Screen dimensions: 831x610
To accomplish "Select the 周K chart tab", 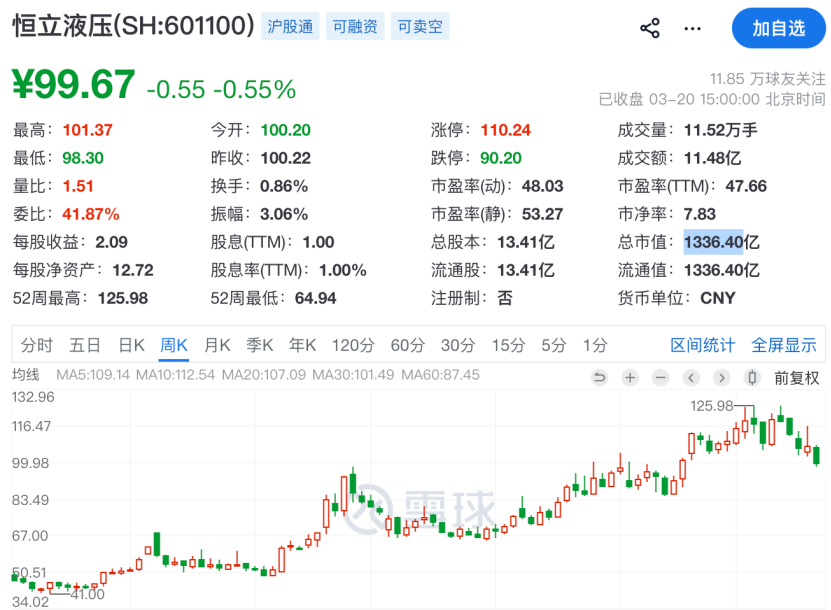I will 174,346.
